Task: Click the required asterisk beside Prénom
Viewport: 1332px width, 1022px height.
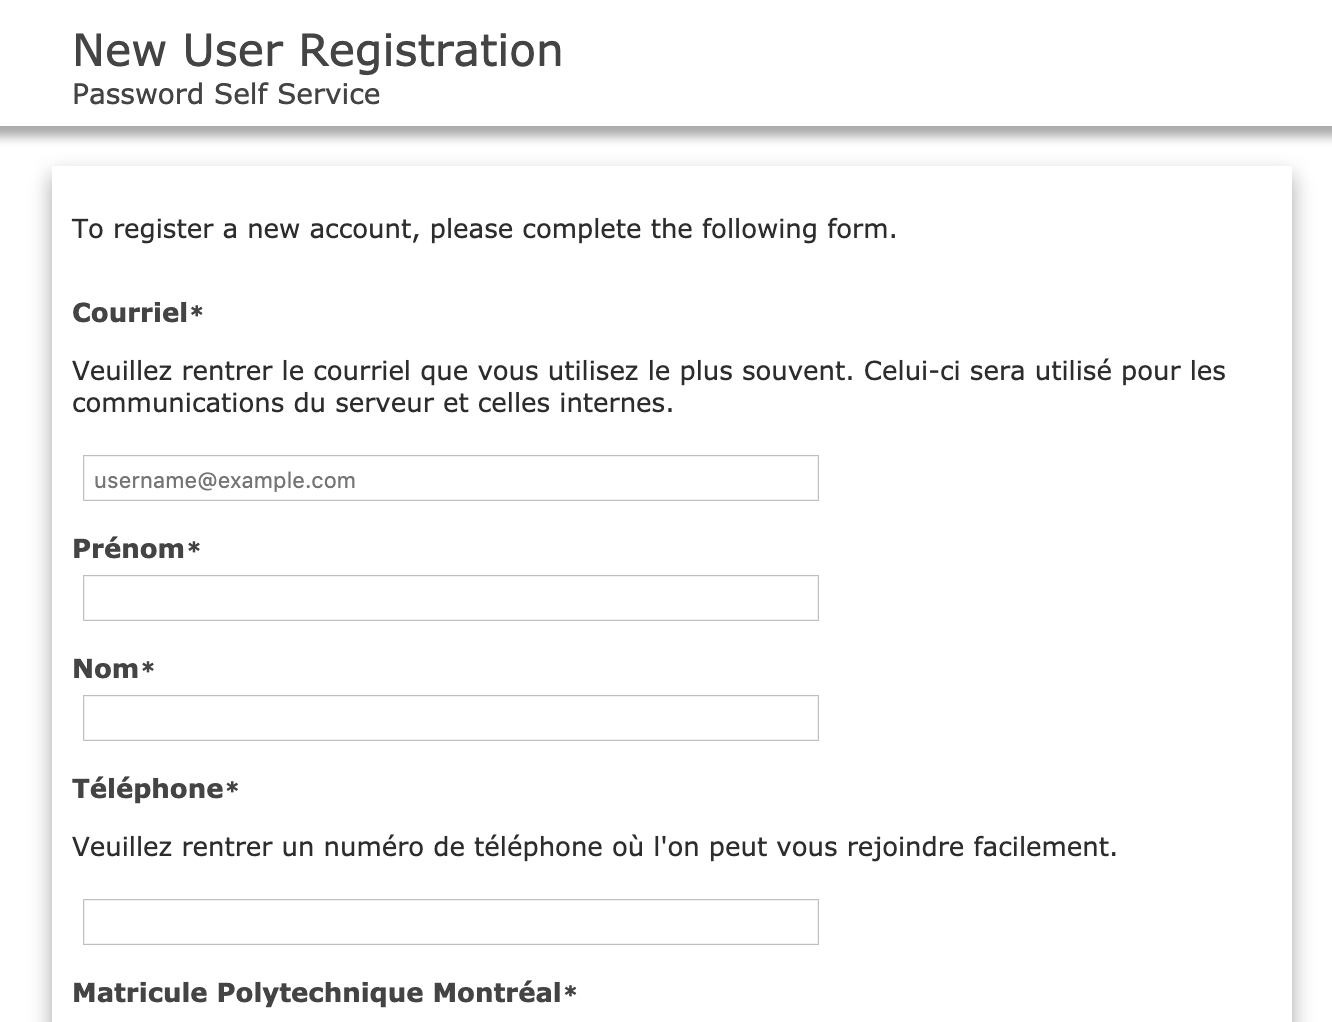Action: click(x=194, y=549)
